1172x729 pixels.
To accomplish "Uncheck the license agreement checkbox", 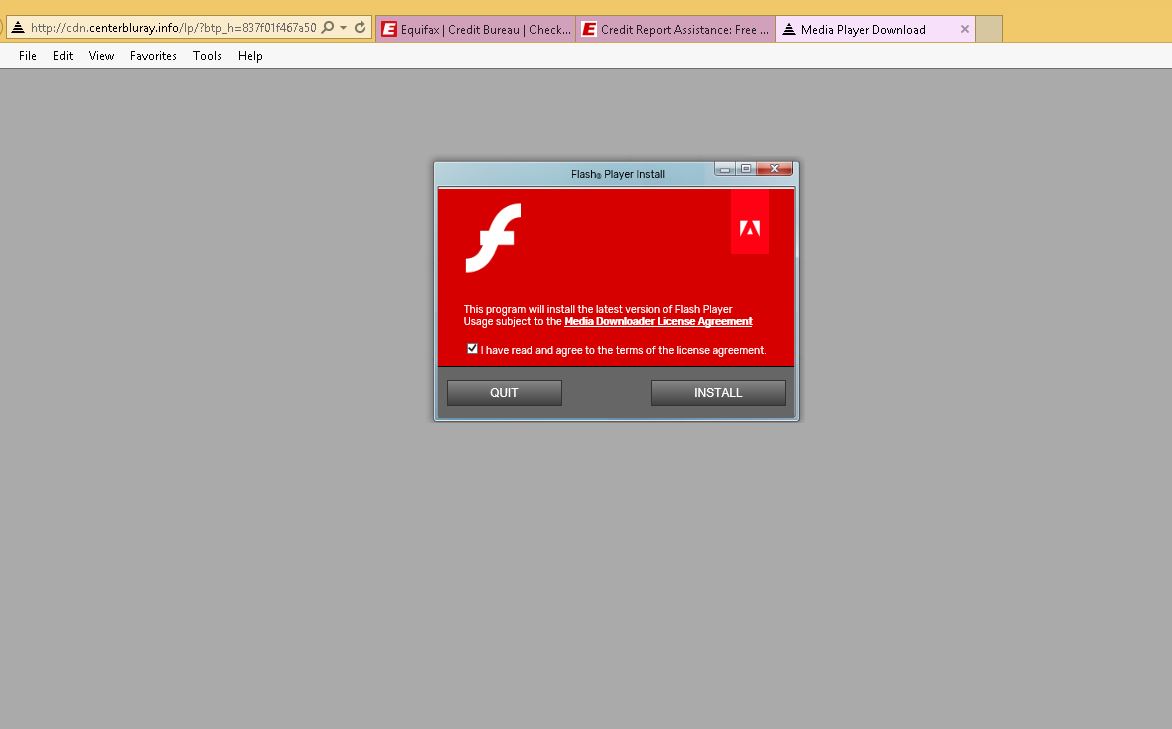I will (x=472, y=348).
